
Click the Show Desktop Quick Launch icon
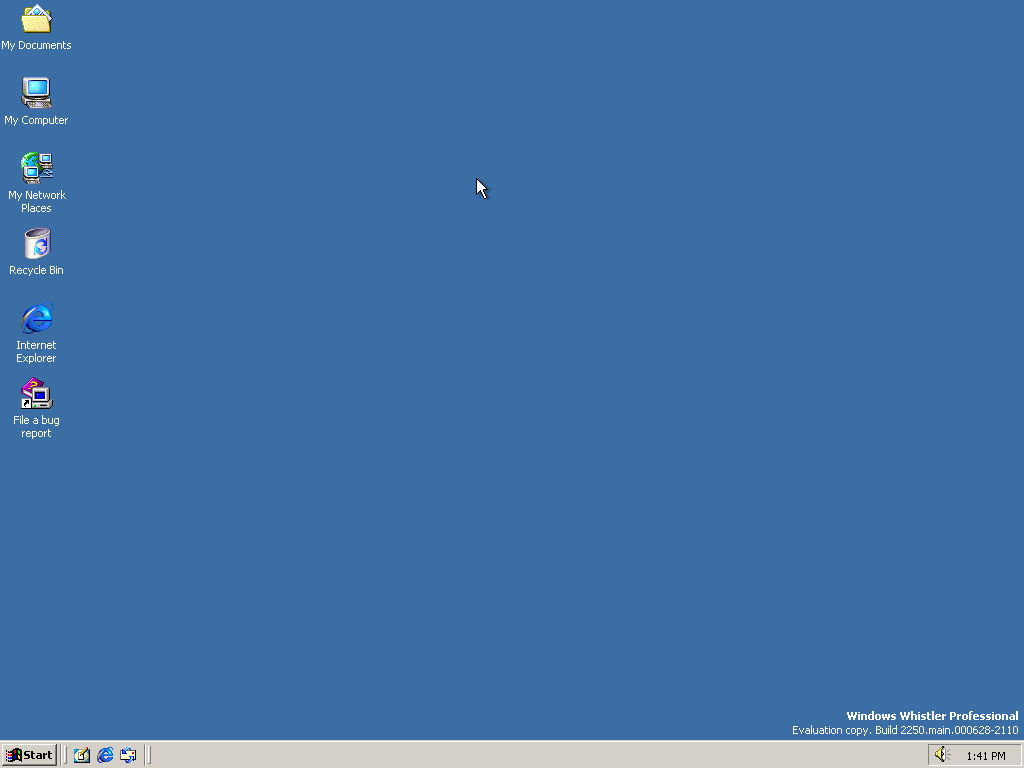pyautogui.click(x=81, y=755)
